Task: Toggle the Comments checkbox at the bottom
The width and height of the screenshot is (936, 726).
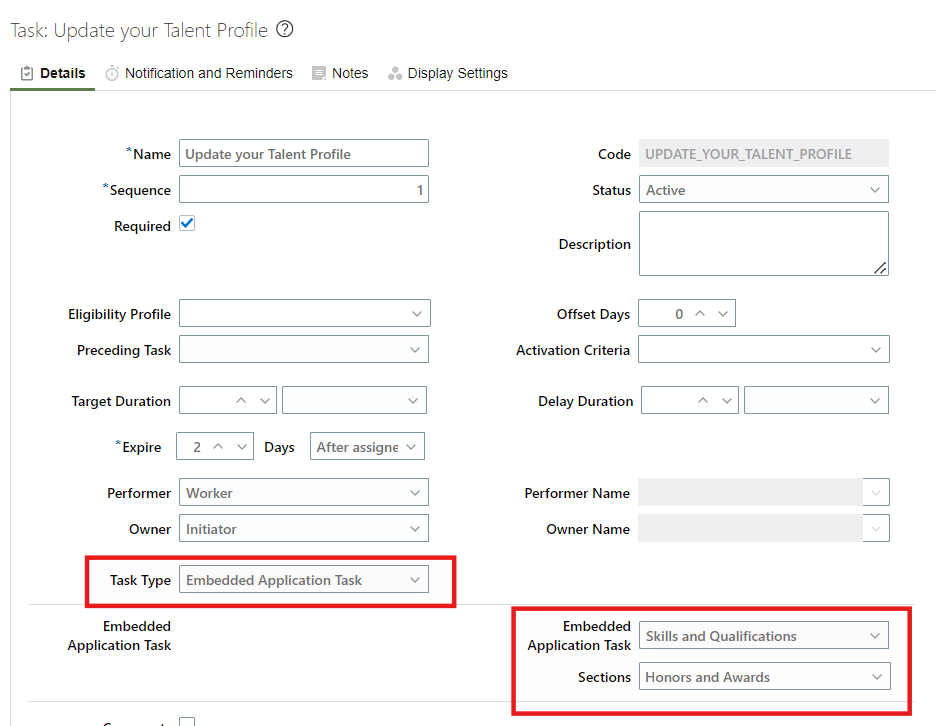Action: pyautogui.click(x=186, y=720)
